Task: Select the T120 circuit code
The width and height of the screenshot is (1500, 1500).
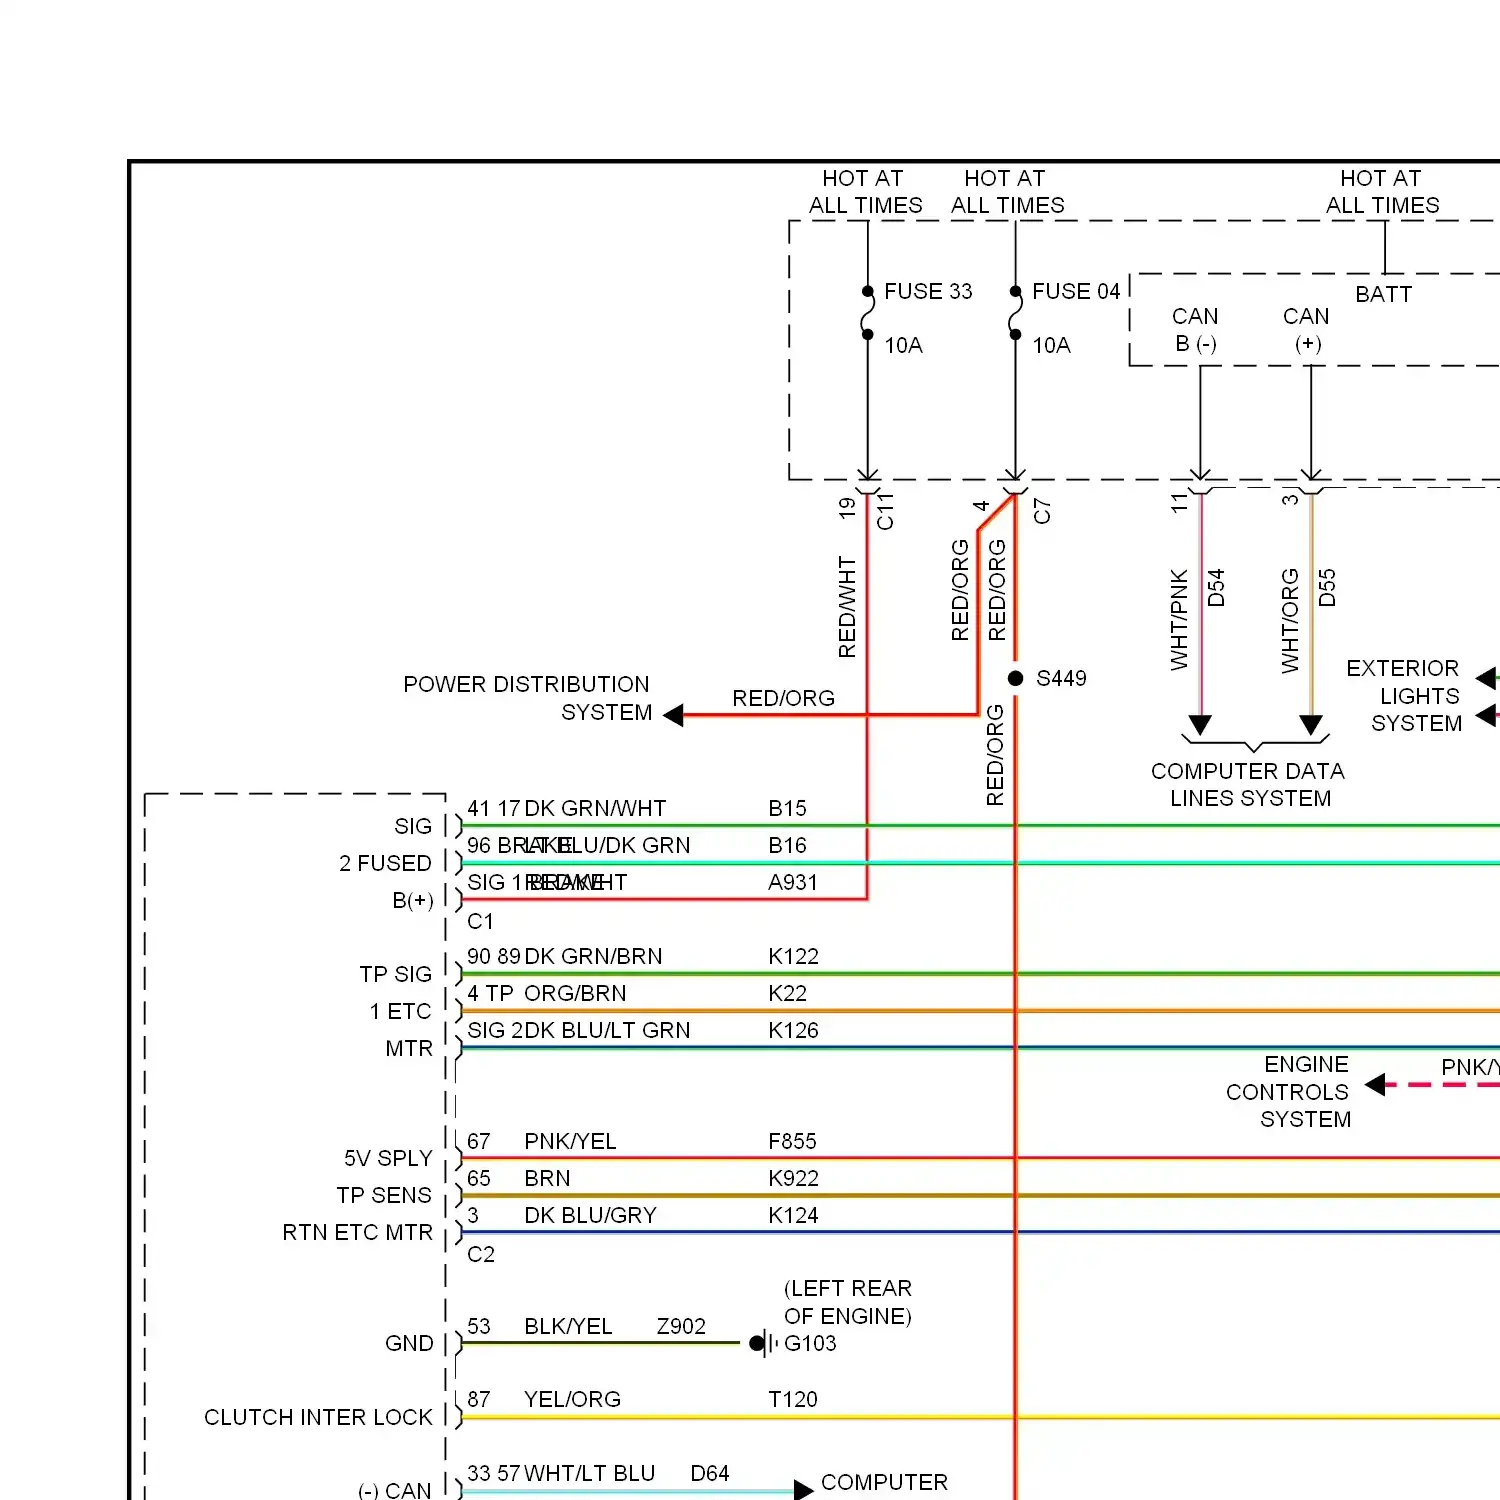Action: [x=793, y=1399]
